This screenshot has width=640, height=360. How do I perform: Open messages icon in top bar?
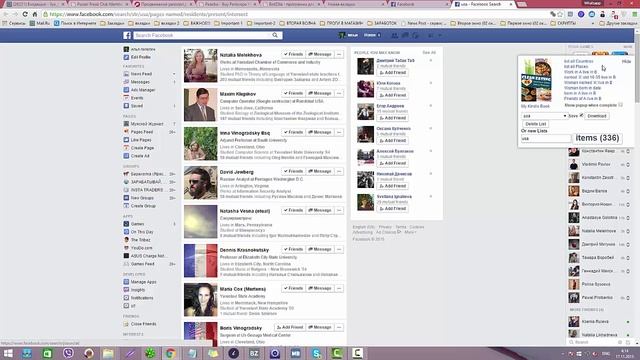pos(405,36)
